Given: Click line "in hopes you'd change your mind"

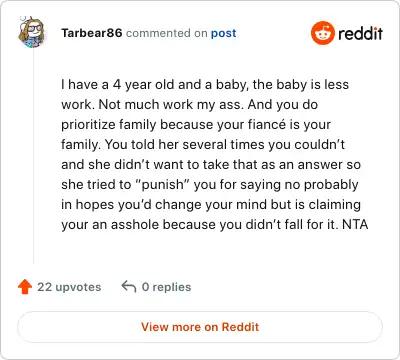Looking at the screenshot, I should [x=211, y=205].
